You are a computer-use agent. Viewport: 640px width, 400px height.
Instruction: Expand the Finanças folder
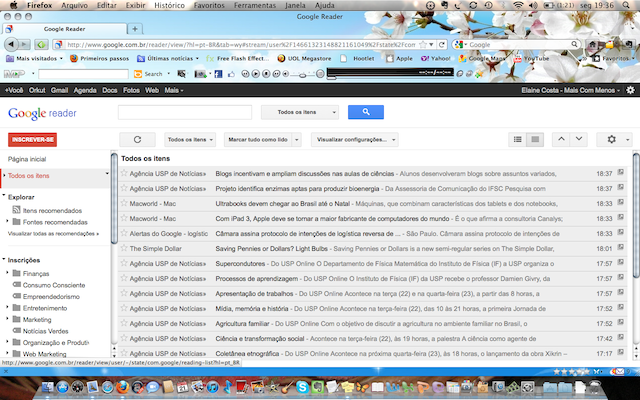pos(7,273)
